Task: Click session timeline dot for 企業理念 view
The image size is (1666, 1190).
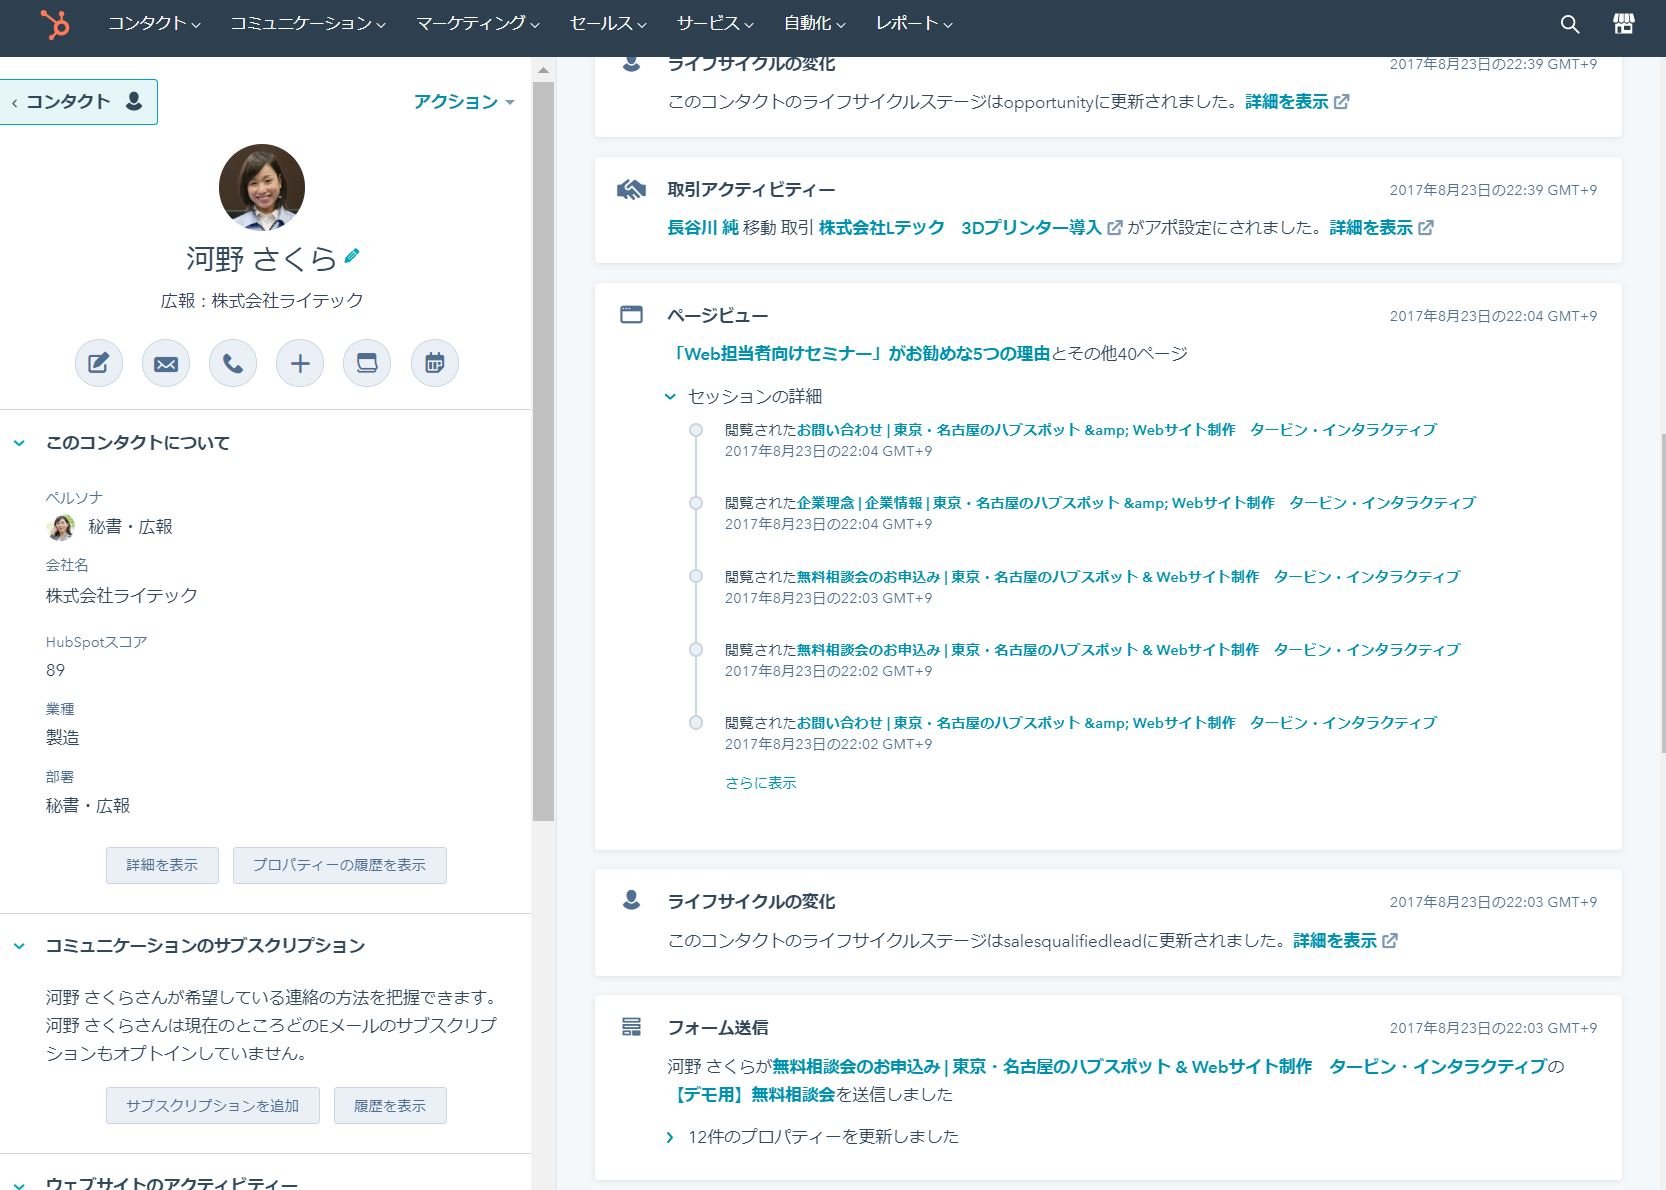Action: click(696, 503)
